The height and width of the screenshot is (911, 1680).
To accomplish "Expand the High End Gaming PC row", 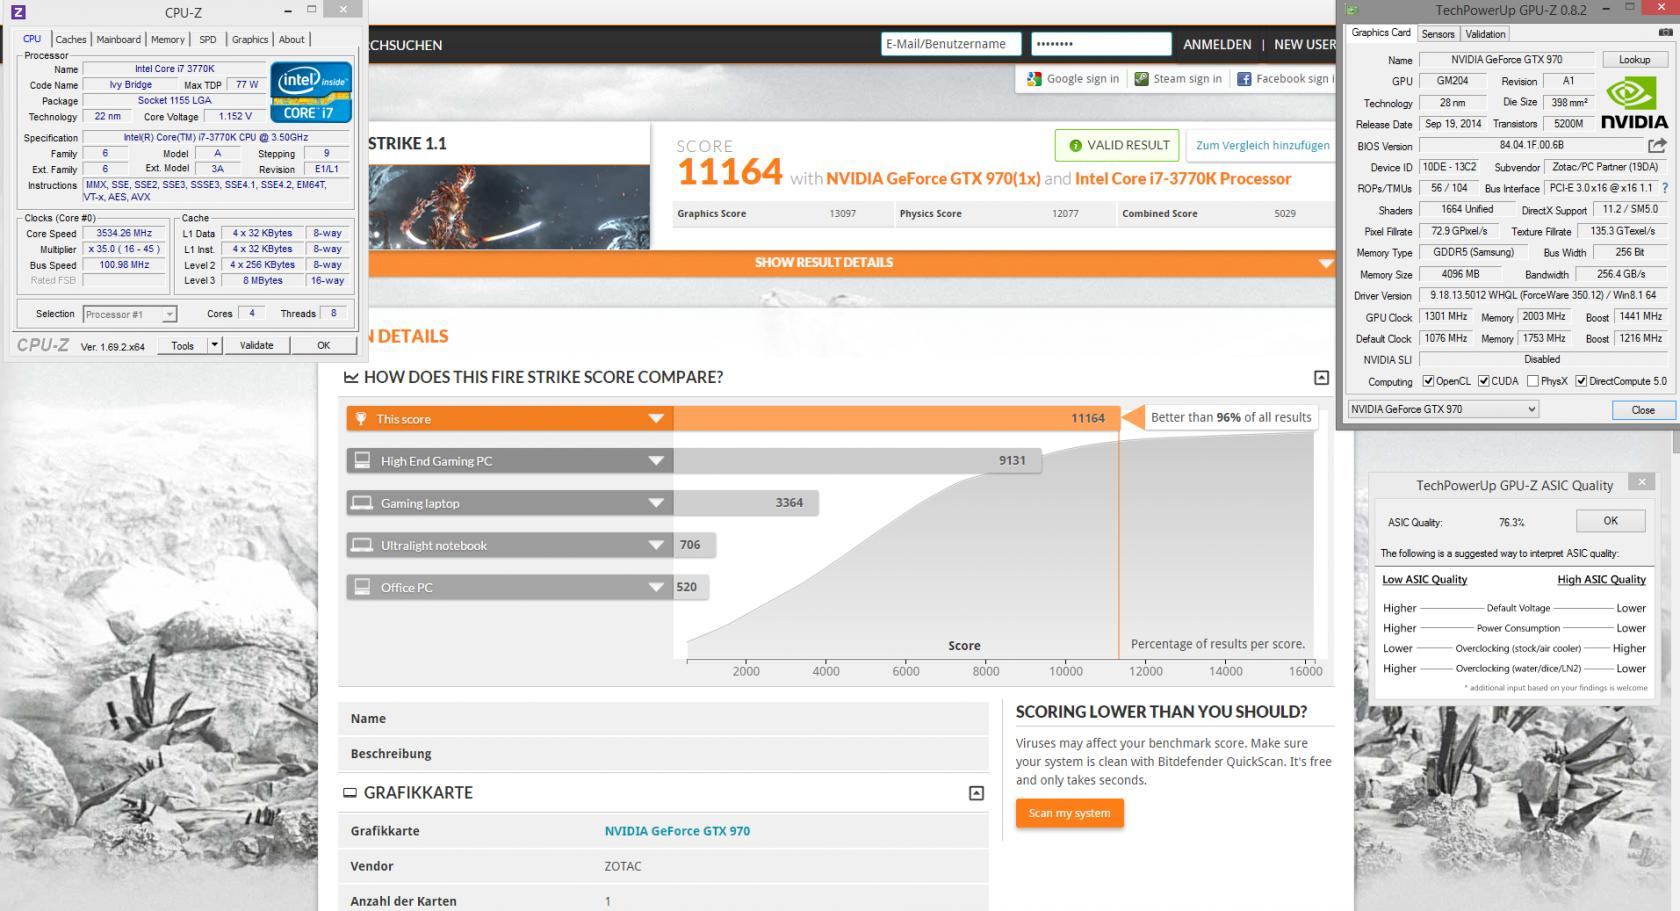I will tap(656, 461).
